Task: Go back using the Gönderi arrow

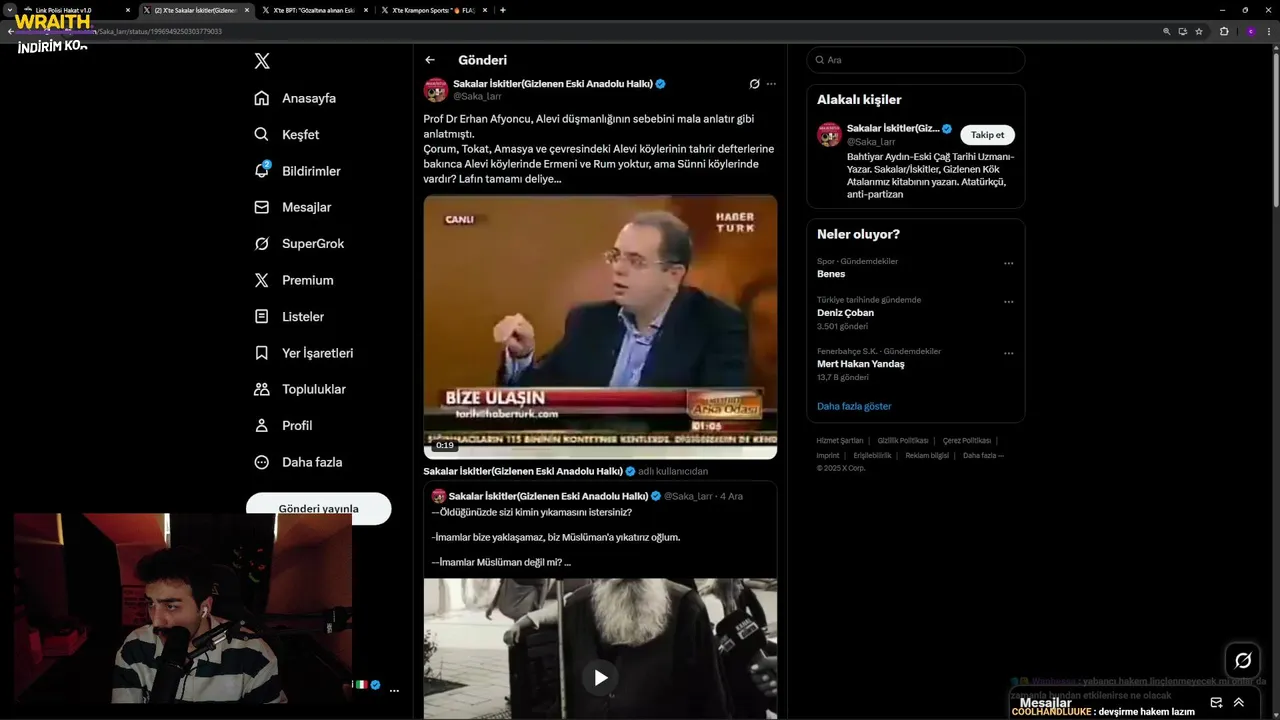Action: tap(430, 60)
